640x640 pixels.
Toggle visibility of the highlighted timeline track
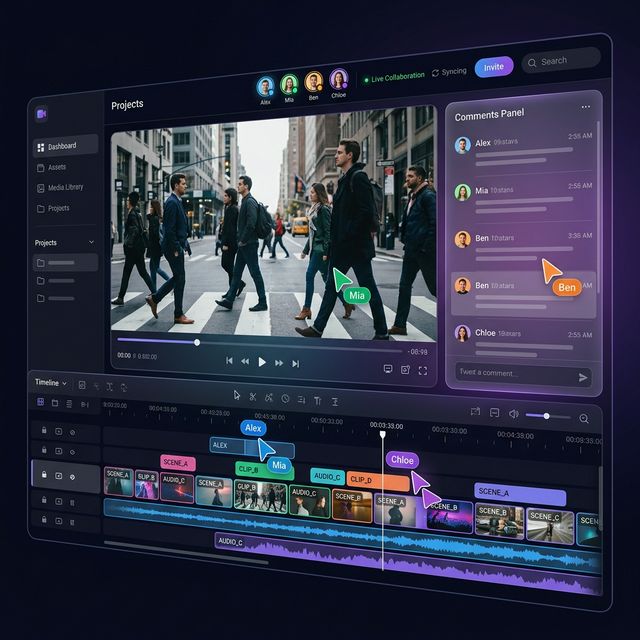click(x=59, y=476)
